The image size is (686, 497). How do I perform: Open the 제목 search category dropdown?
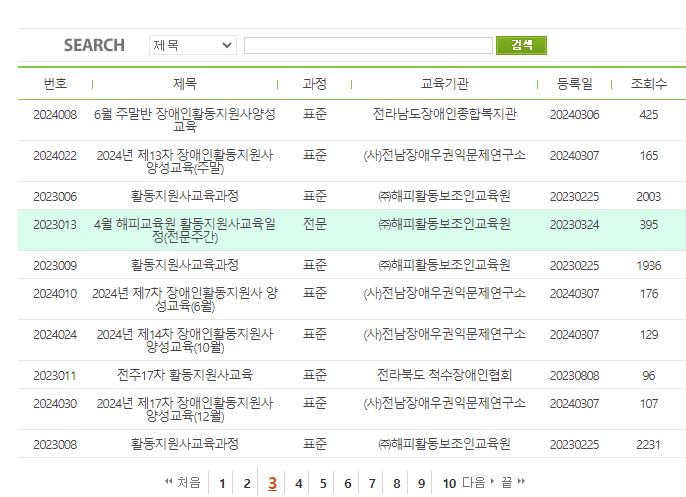pos(192,45)
